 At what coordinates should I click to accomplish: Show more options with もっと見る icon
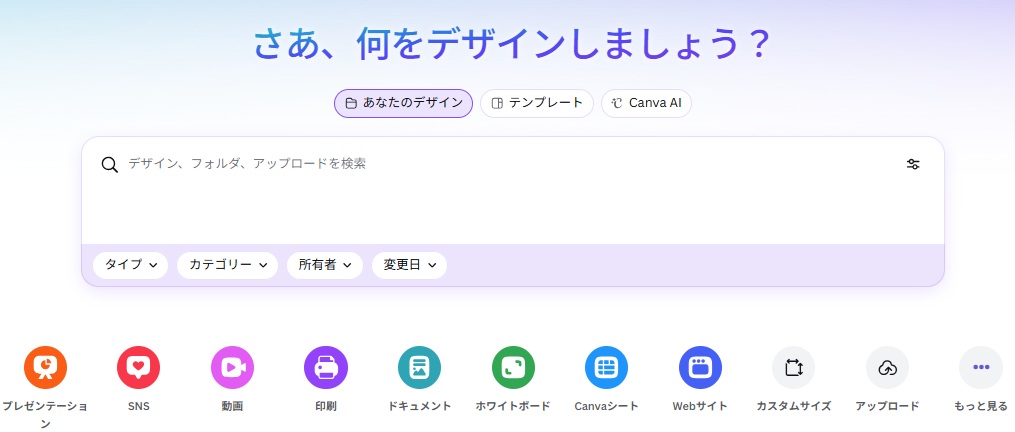[x=981, y=368]
